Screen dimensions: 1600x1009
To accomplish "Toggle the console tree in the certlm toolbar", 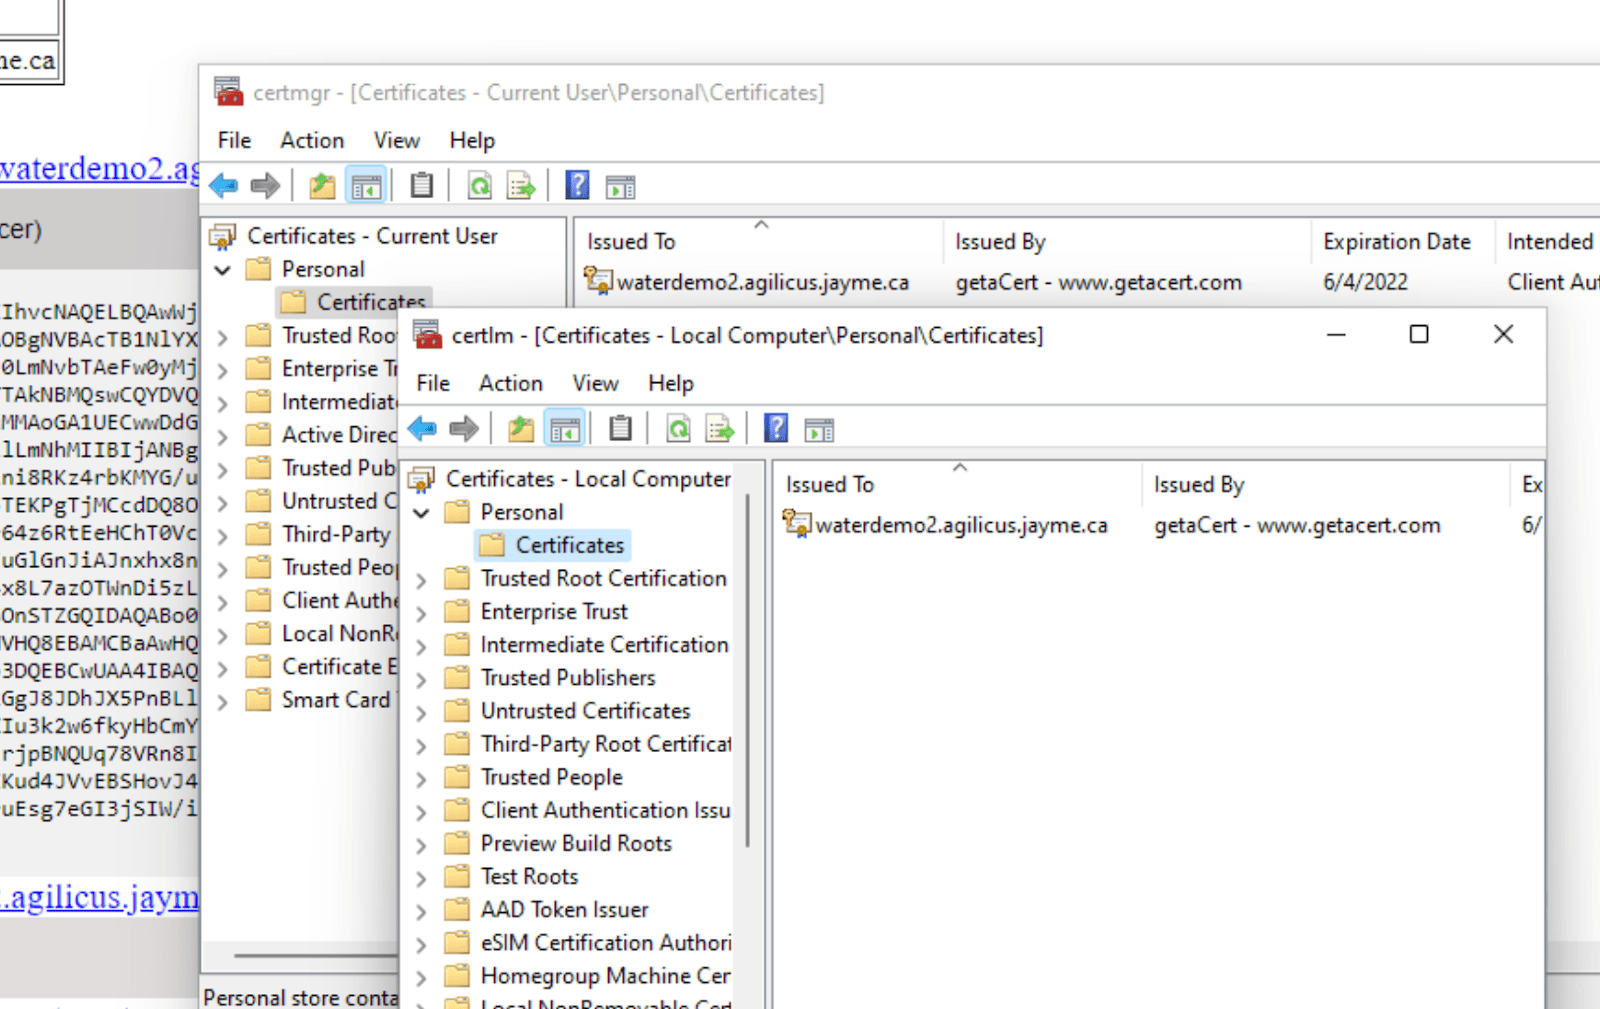I will click(564, 430).
